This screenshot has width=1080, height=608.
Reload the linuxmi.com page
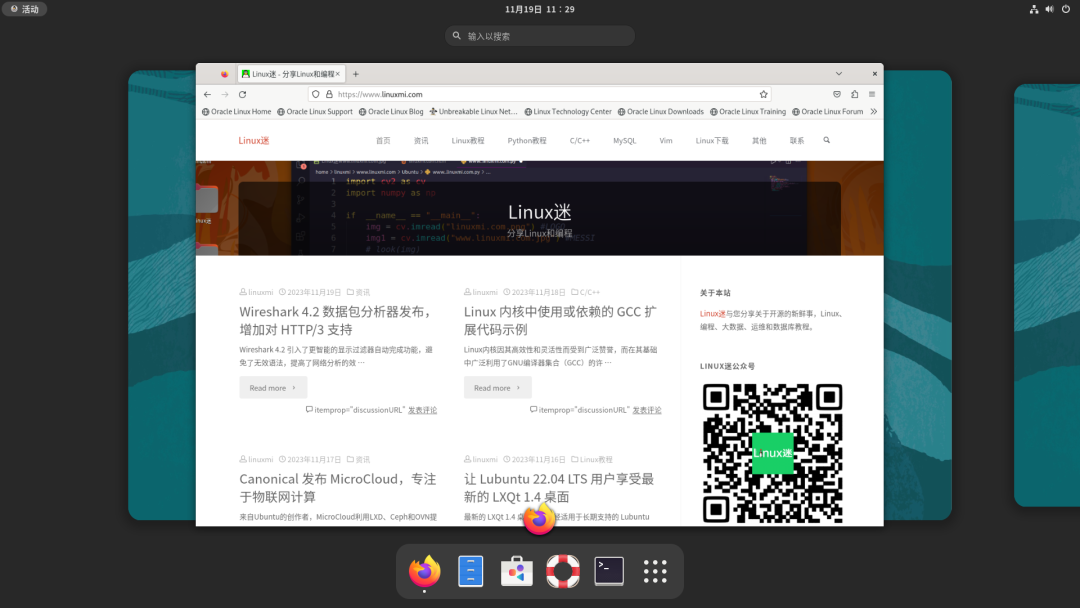tap(242, 94)
